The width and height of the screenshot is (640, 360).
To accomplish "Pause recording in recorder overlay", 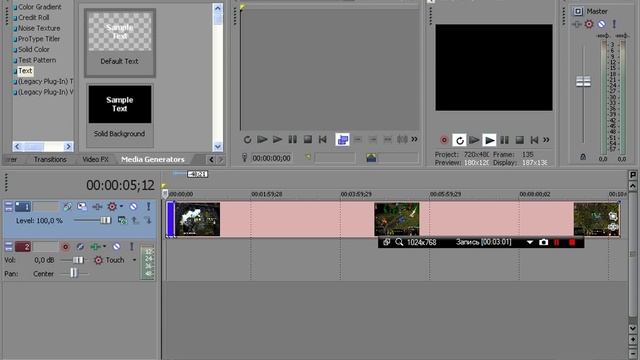I will pyautogui.click(x=556, y=242).
